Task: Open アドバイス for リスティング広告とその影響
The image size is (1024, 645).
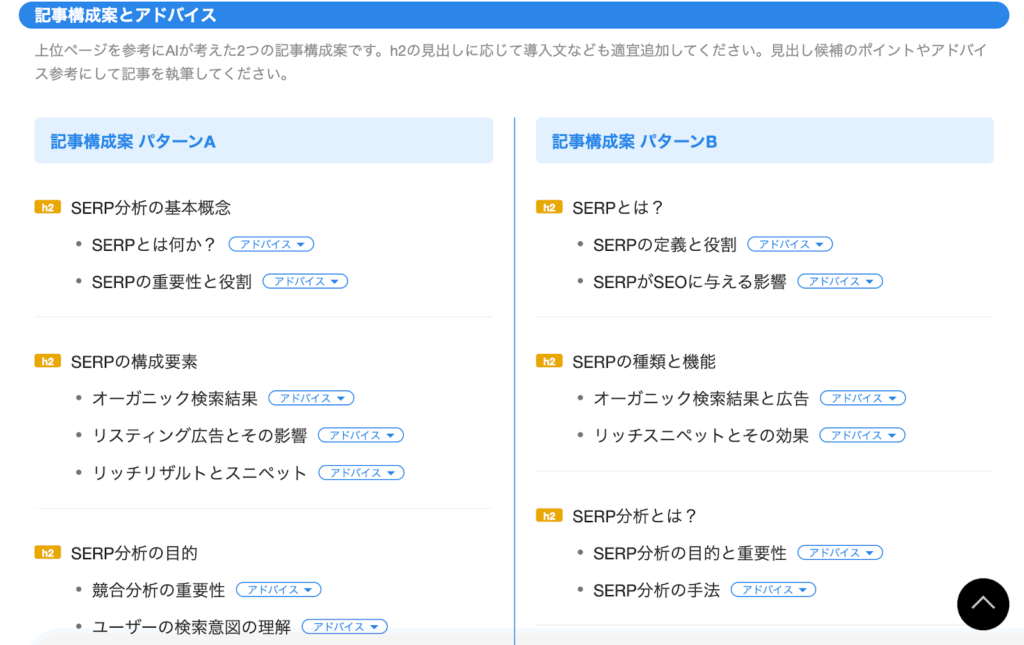Action: pos(360,435)
